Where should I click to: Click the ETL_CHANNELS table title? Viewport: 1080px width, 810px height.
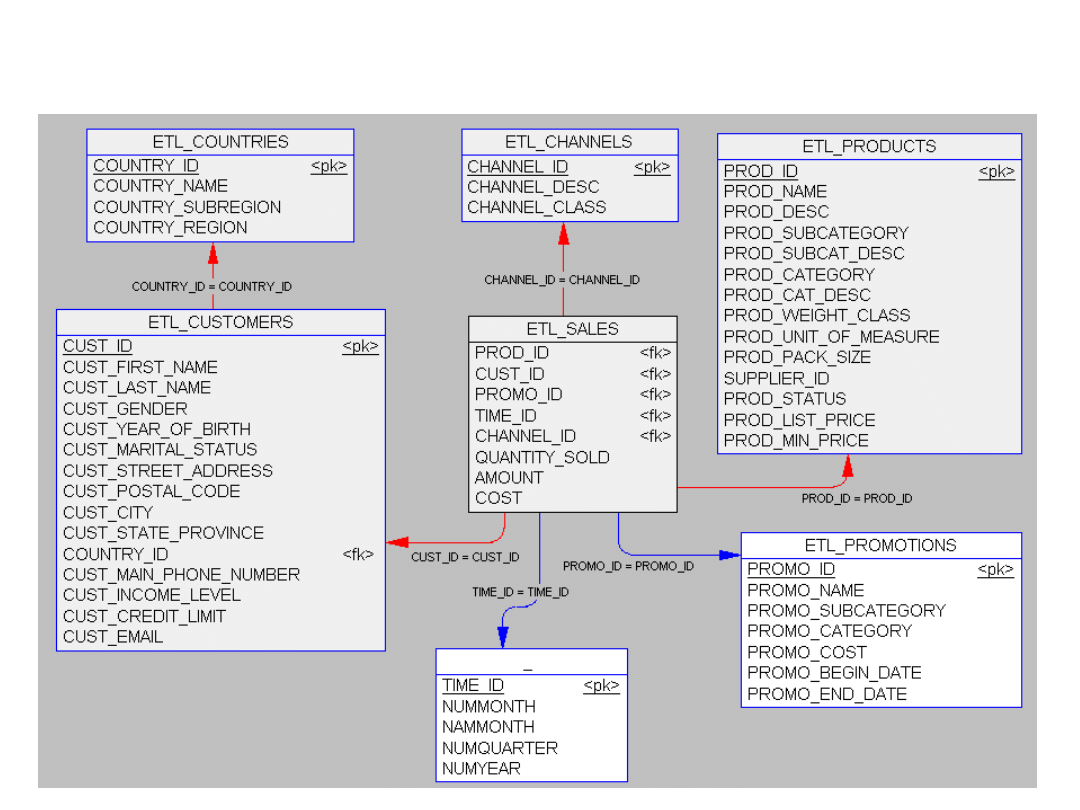coord(568,142)
